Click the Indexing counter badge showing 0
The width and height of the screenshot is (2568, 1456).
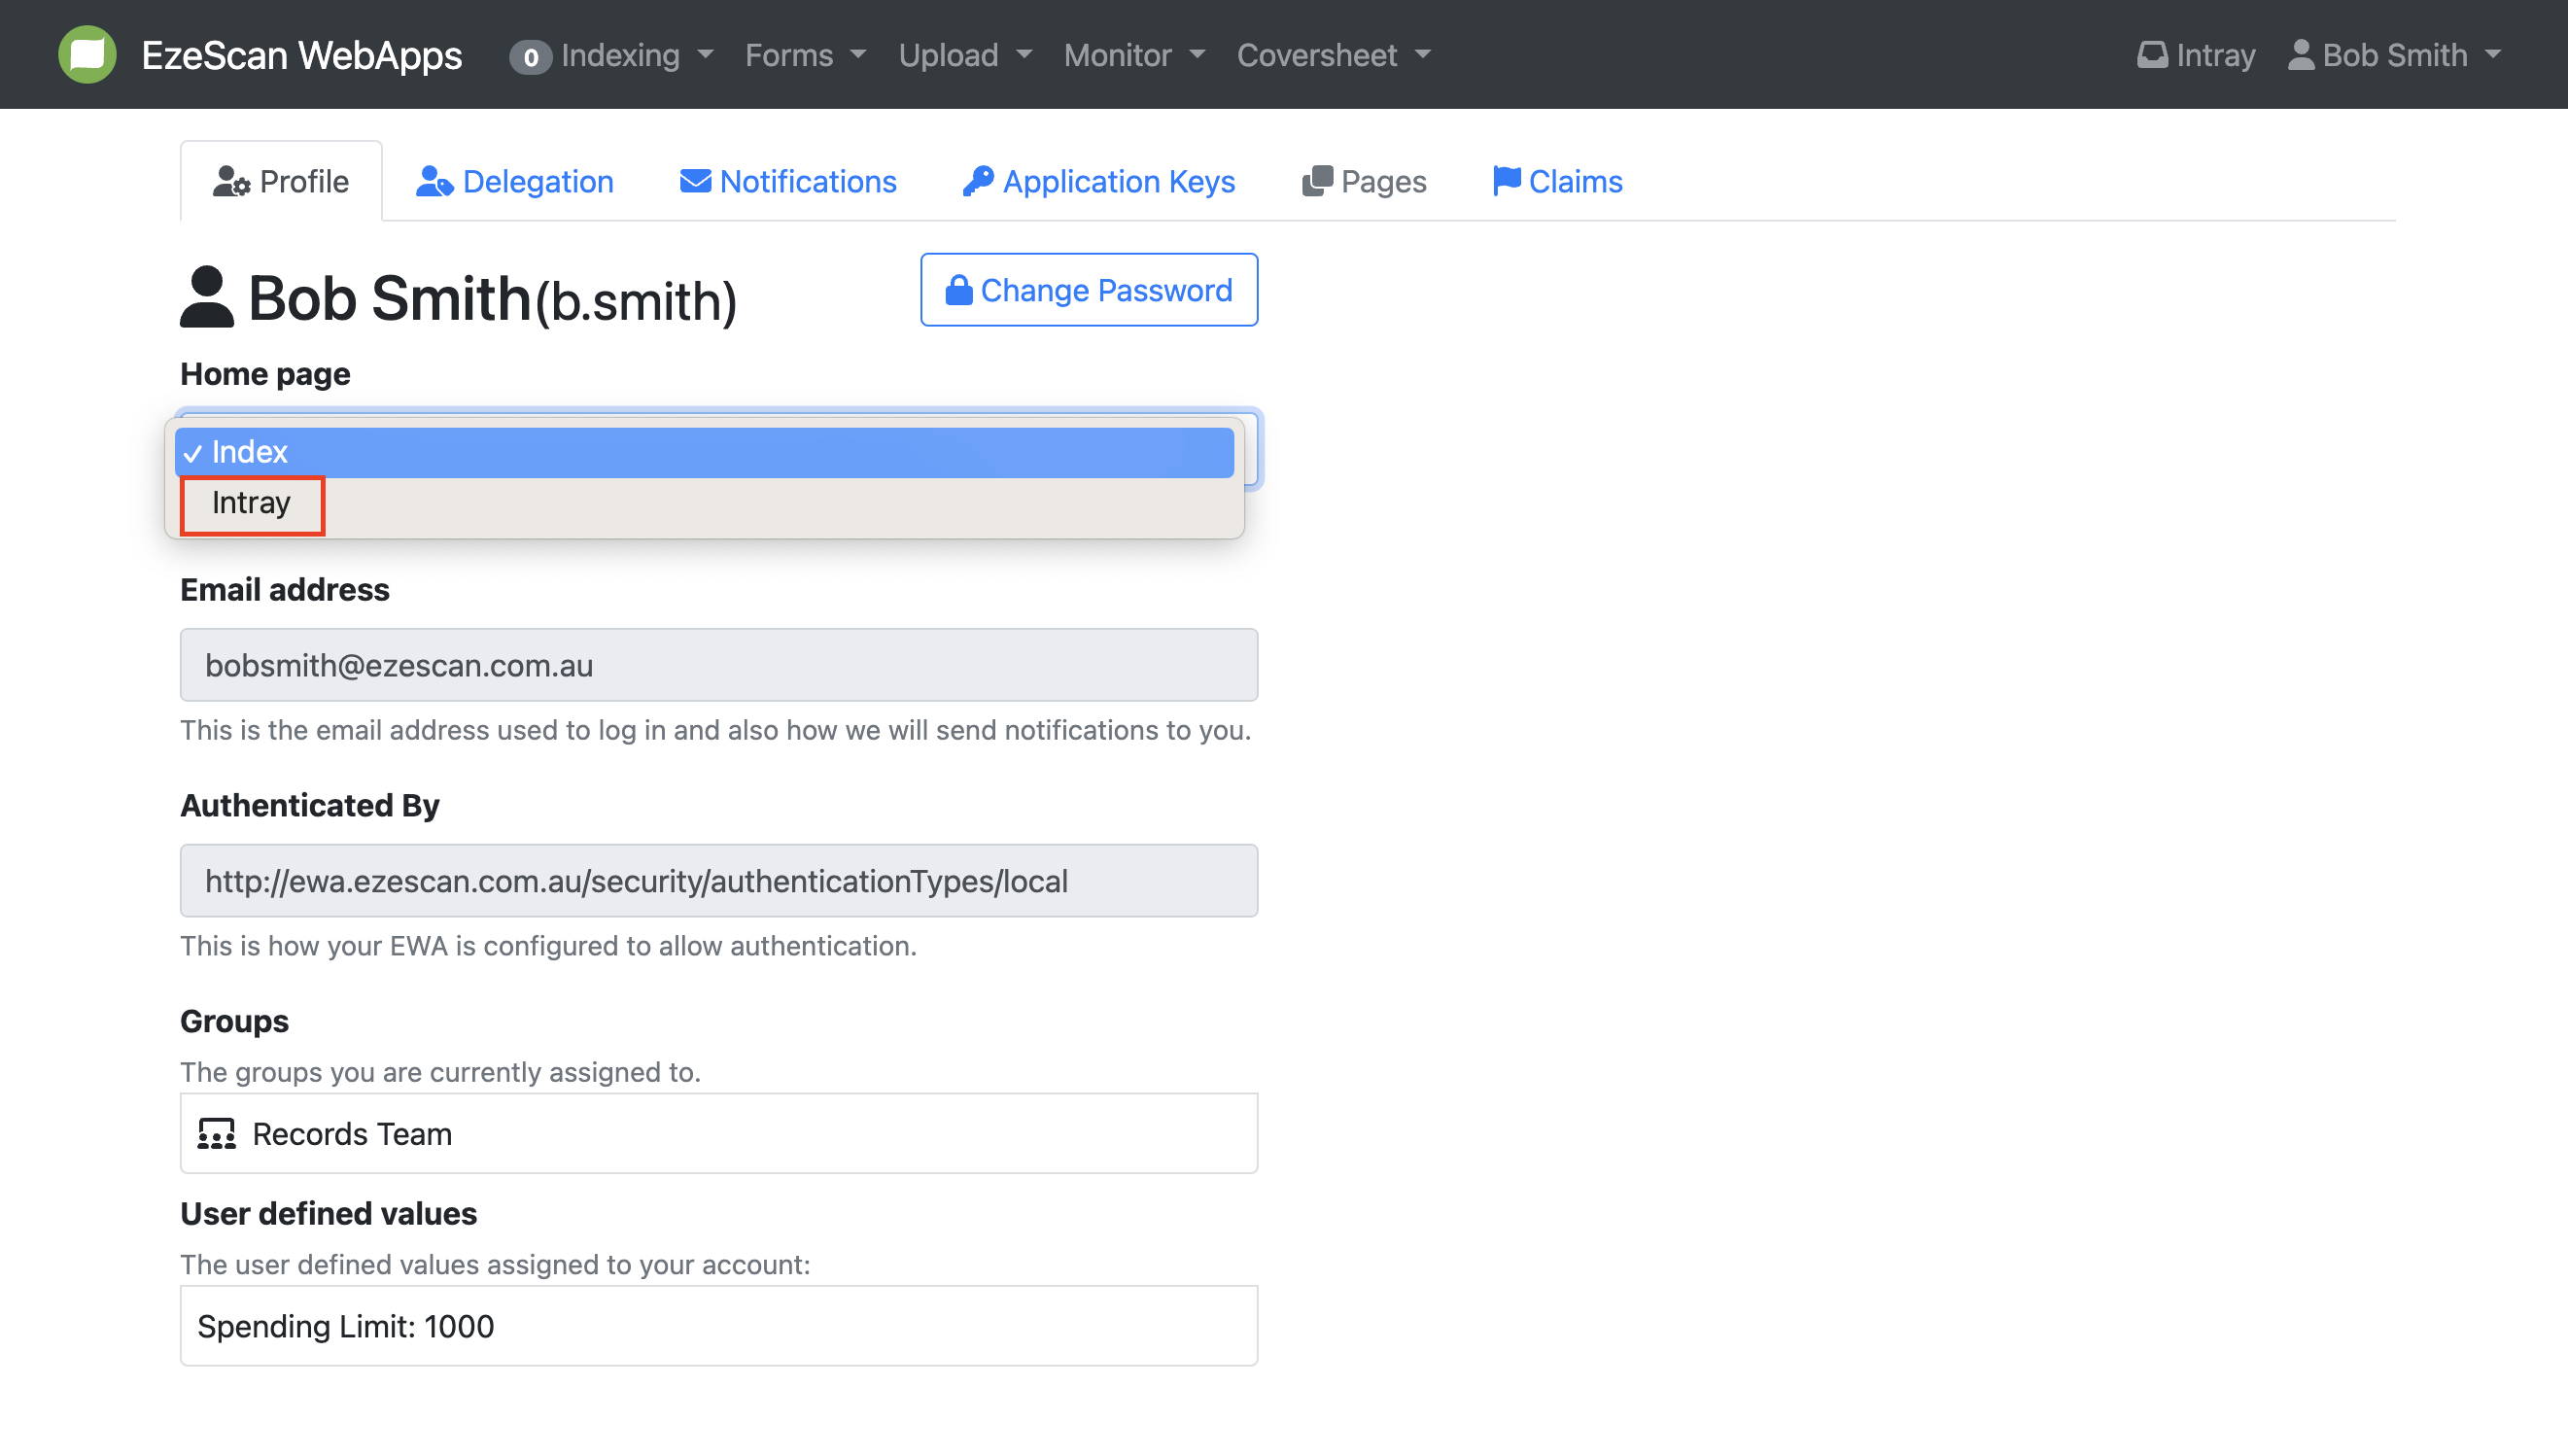[x=530, y=56]
